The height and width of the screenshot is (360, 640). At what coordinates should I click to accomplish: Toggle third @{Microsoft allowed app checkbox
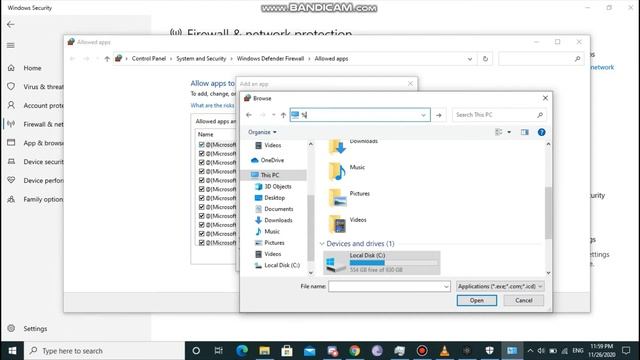pos(202,162)
